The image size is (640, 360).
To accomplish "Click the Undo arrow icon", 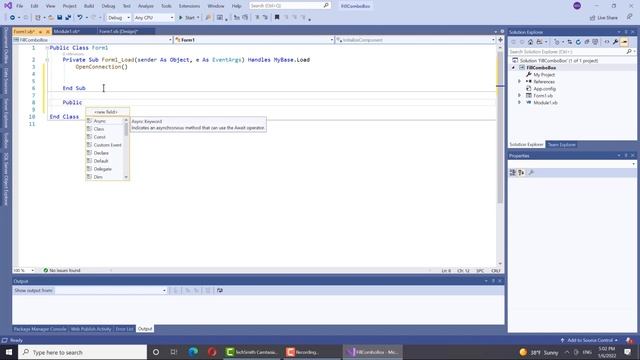I will [x=80, y=18].
